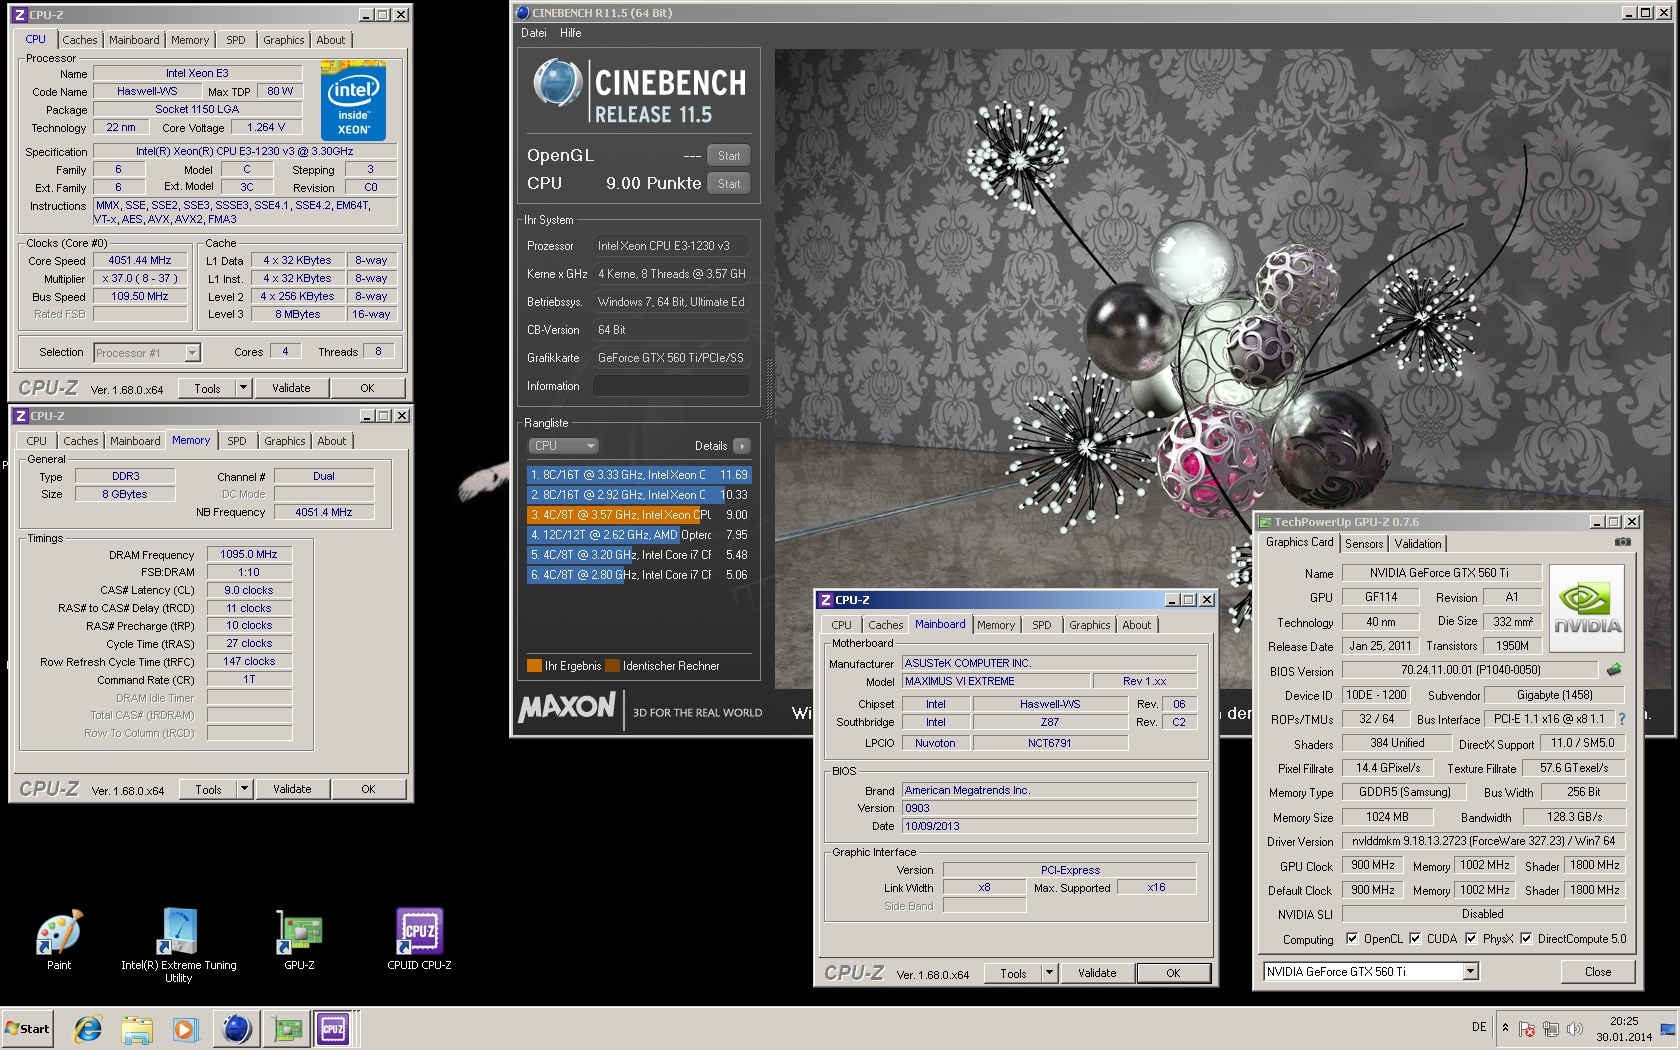The height and width of the screenshot is (1050, 1680).
Task: Toggle the CUDA checkbox in GPU-Z
Action: (x=1414, y=939)
